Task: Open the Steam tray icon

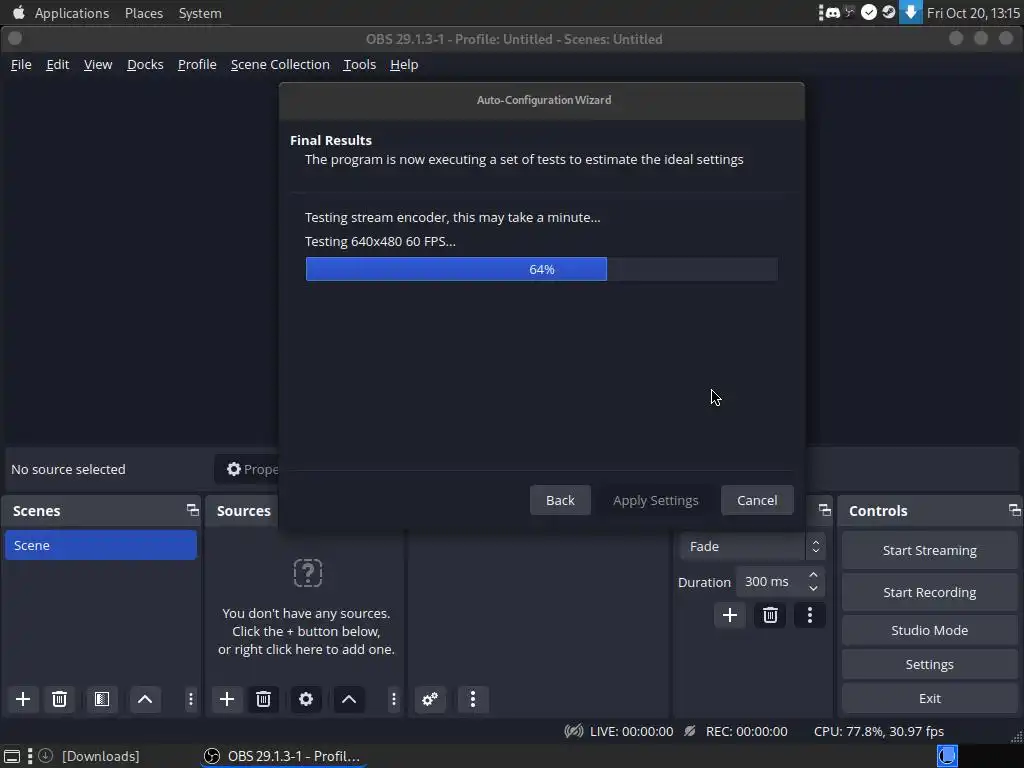Action: [889, 12]
